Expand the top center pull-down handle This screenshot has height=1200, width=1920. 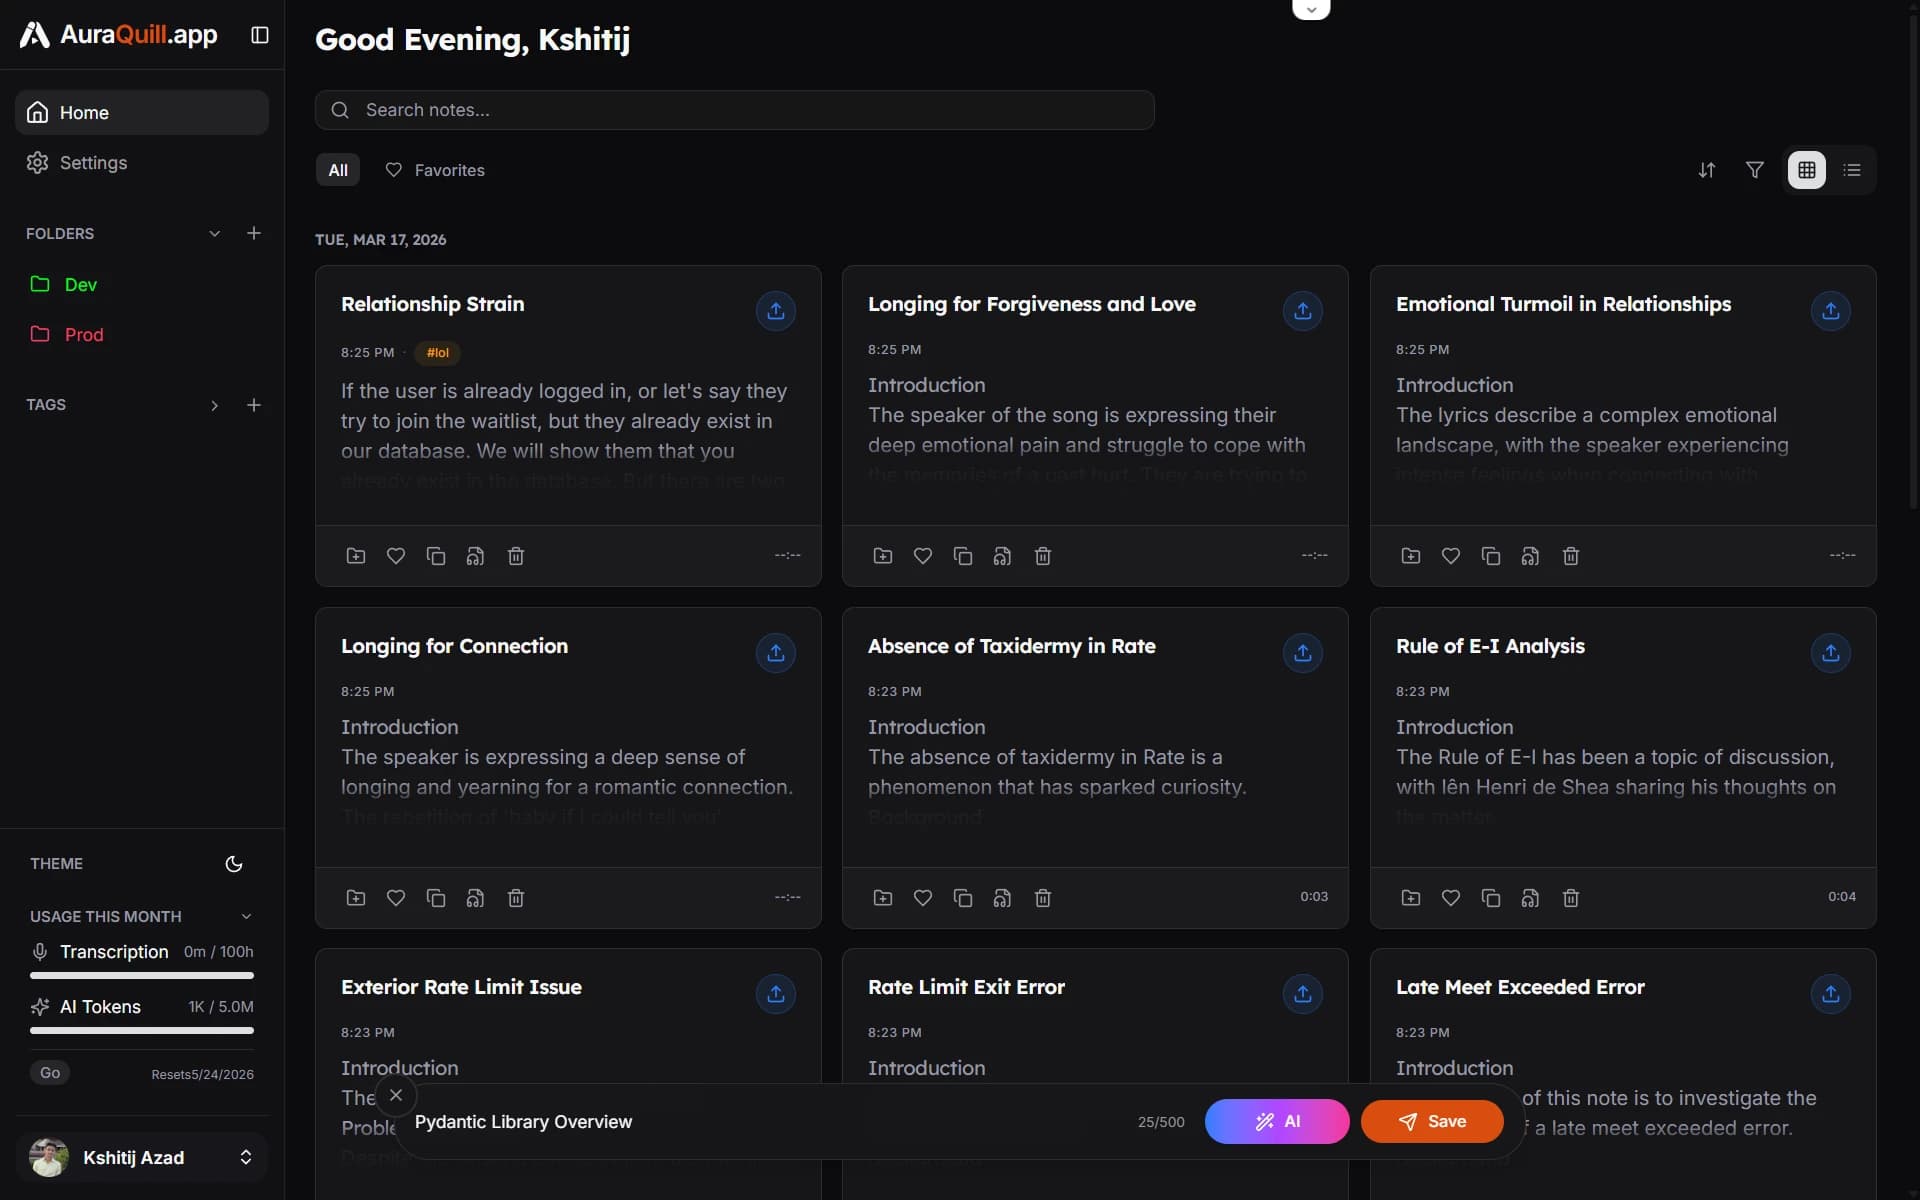1311,10
